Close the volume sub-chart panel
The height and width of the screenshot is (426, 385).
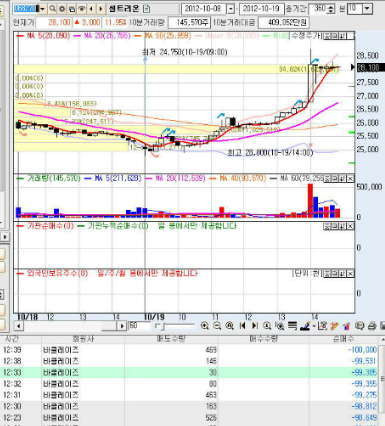350,179
